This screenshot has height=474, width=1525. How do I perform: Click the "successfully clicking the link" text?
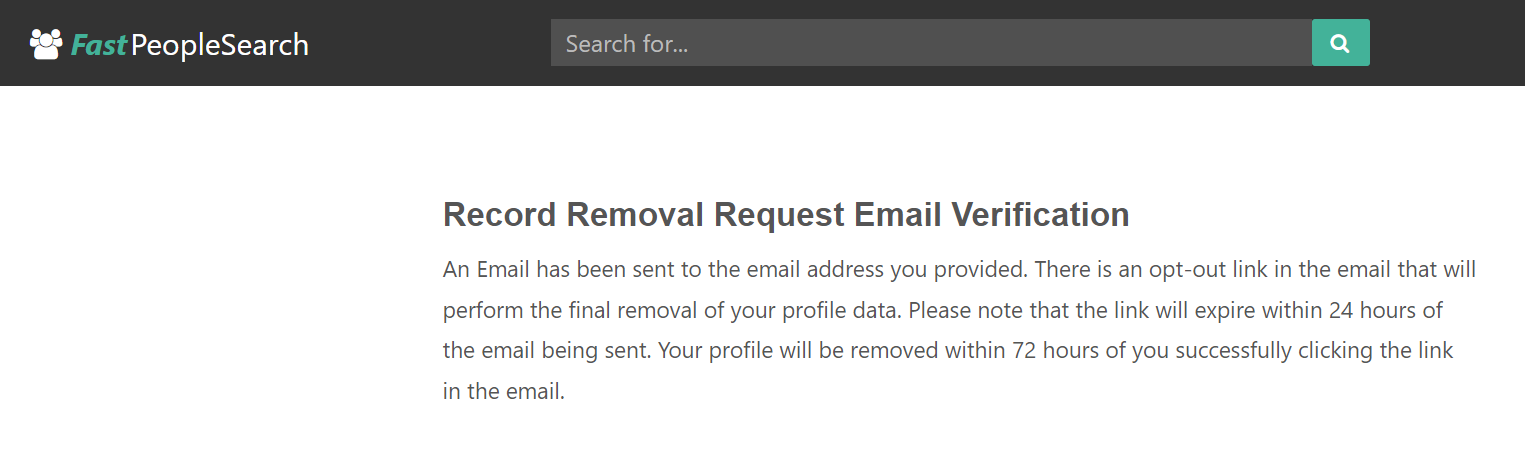1314,351
